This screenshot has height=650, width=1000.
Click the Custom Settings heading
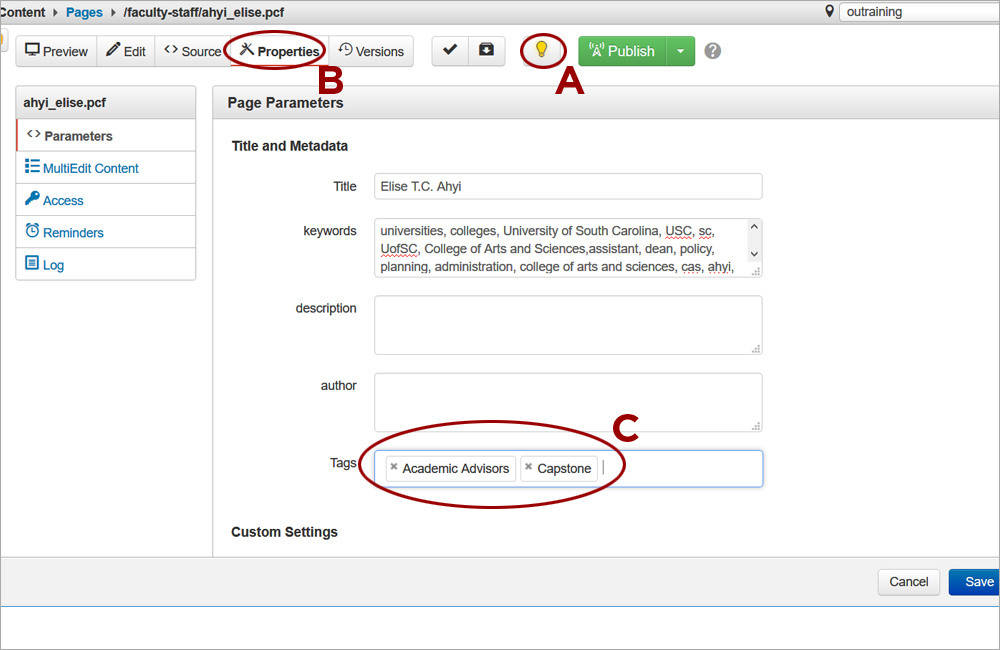pyautogui.click(x=284, y=532)
